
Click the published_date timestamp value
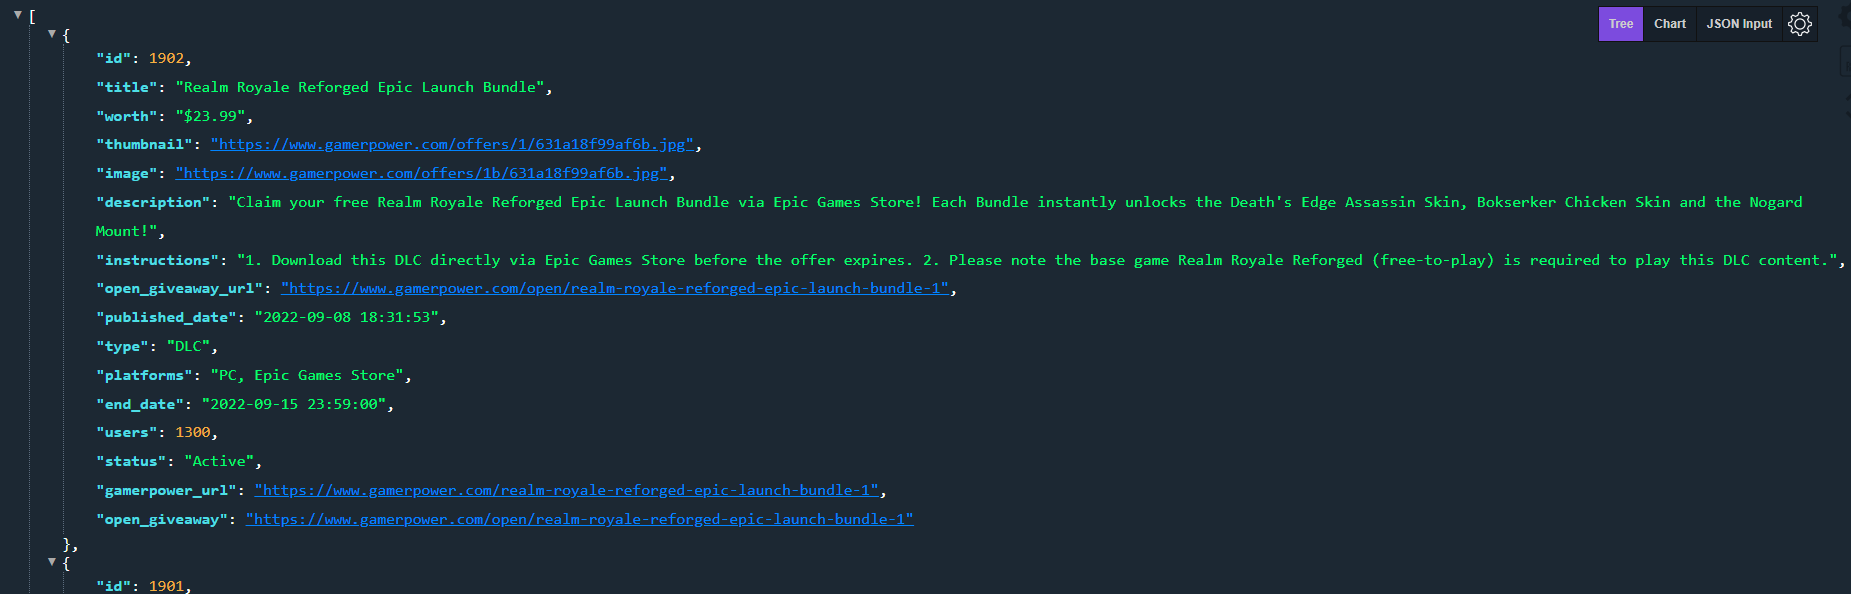tap(349, 317)
